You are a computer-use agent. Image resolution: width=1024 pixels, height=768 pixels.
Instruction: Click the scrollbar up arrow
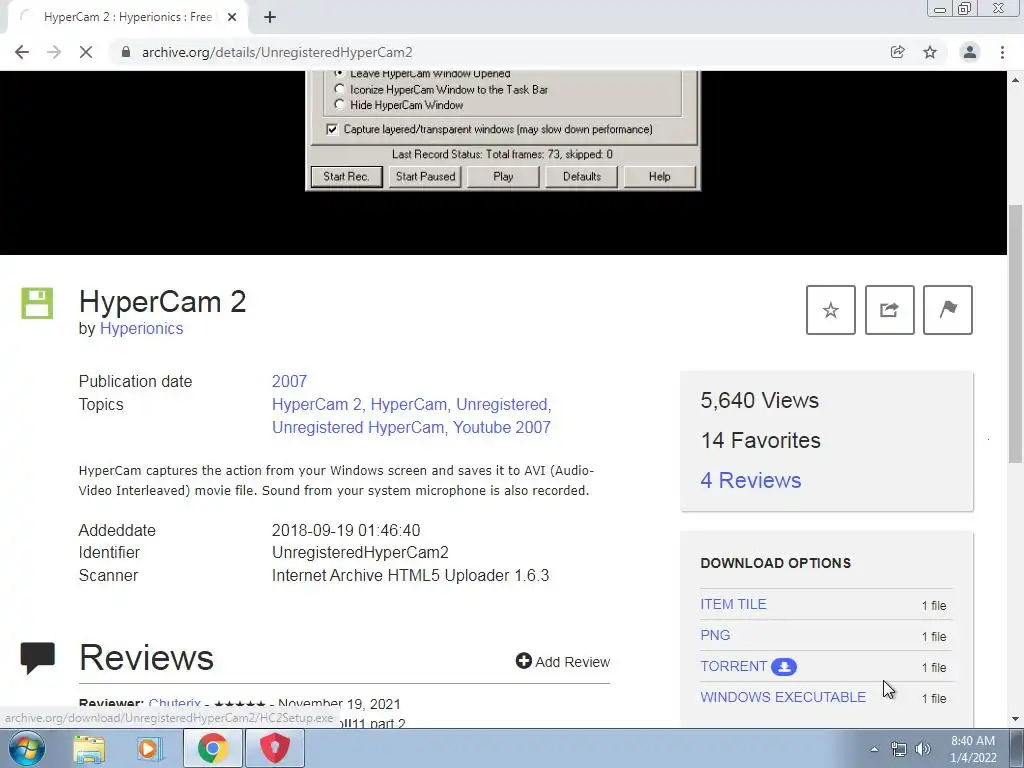[x=1016, y=80]
